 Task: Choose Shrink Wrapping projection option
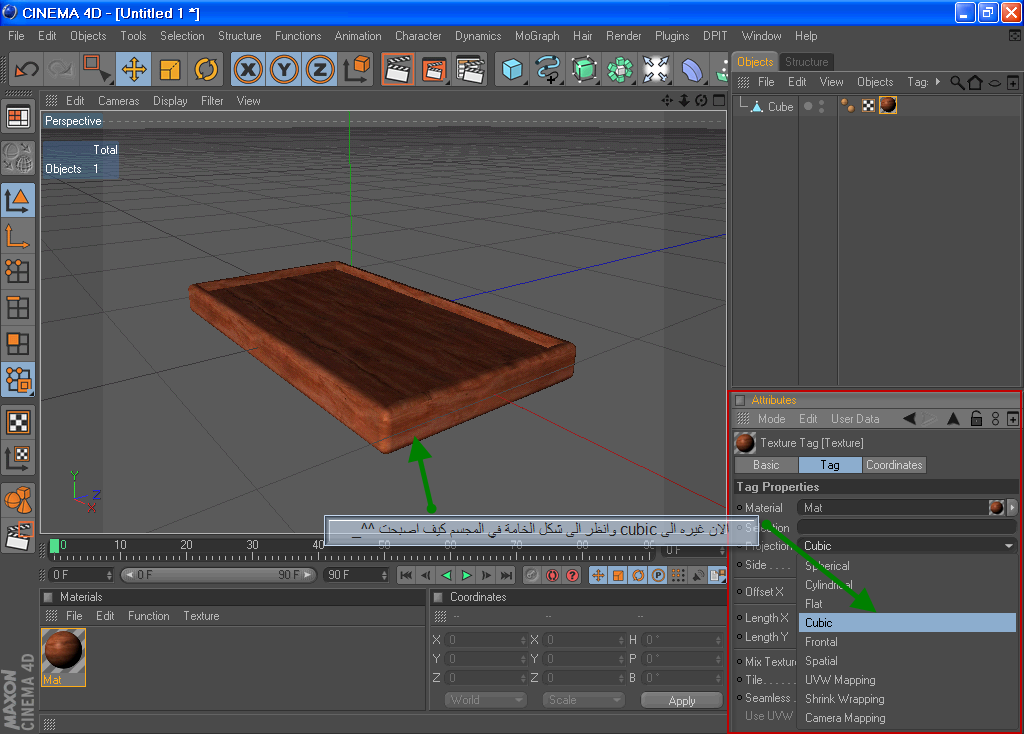(x=906, y=699)
